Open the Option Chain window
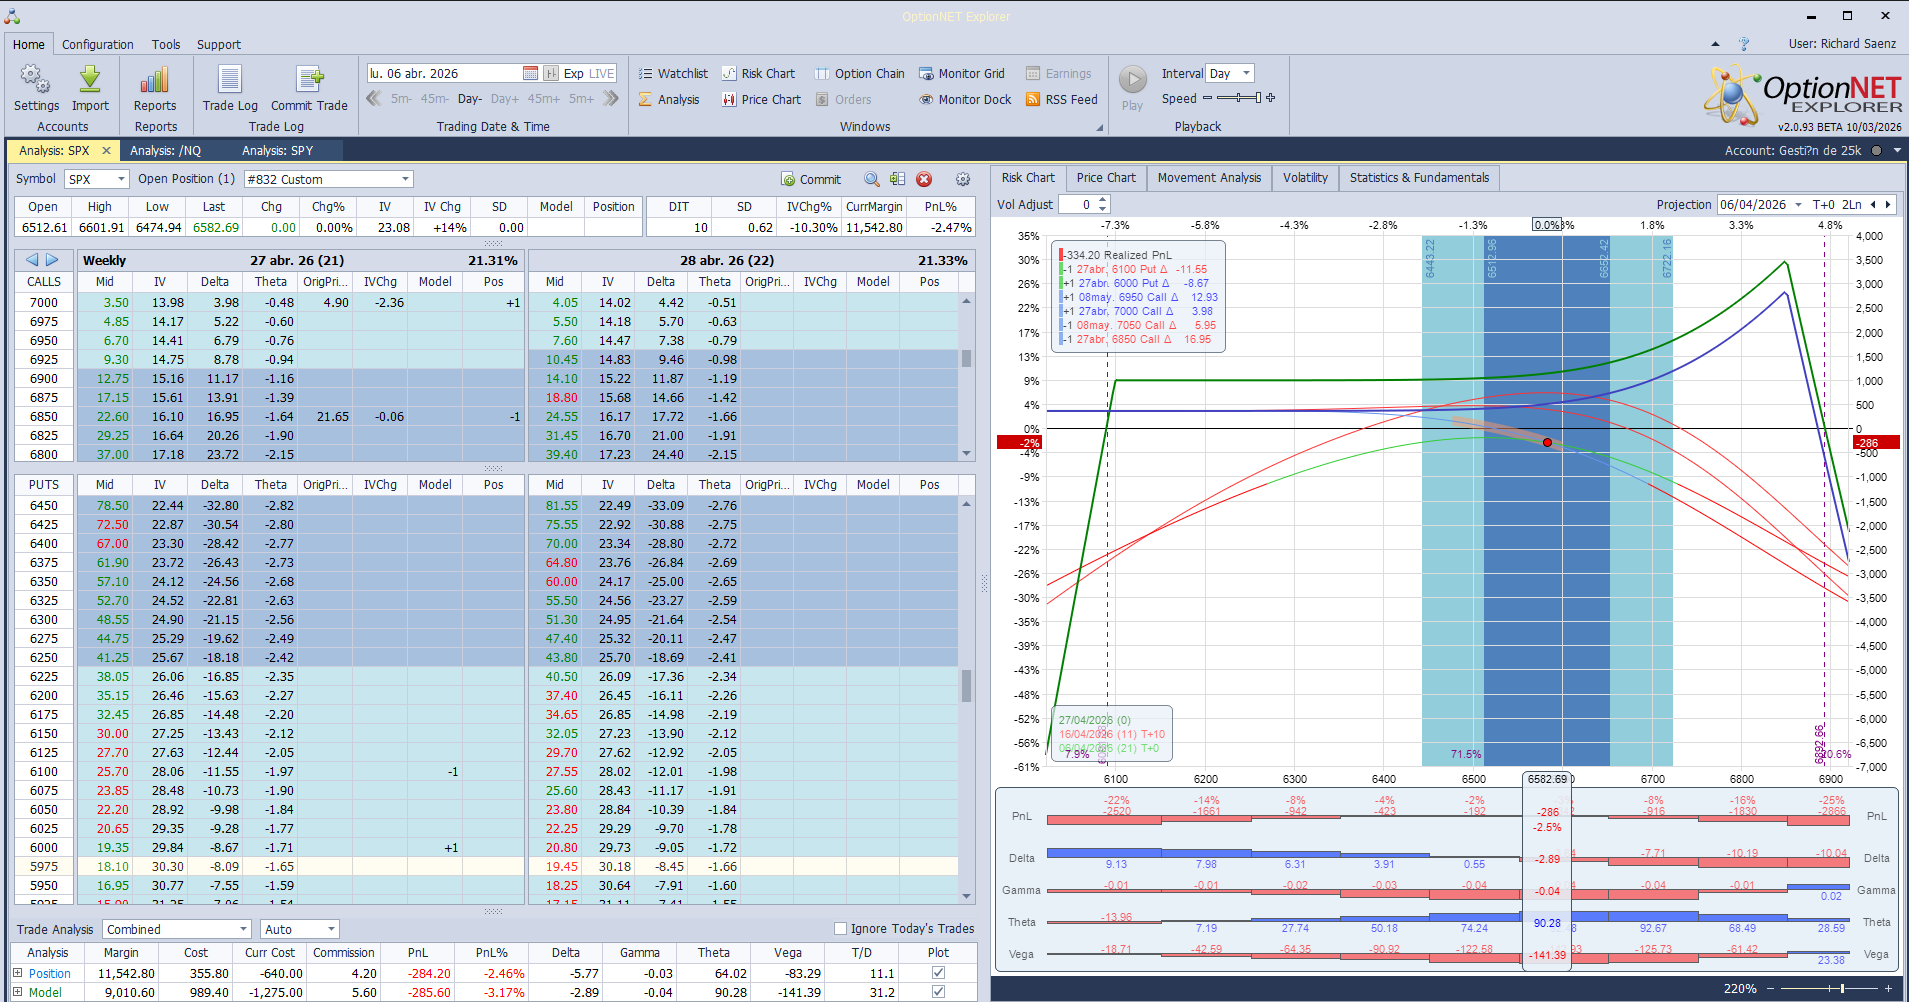 pos(859,74)
